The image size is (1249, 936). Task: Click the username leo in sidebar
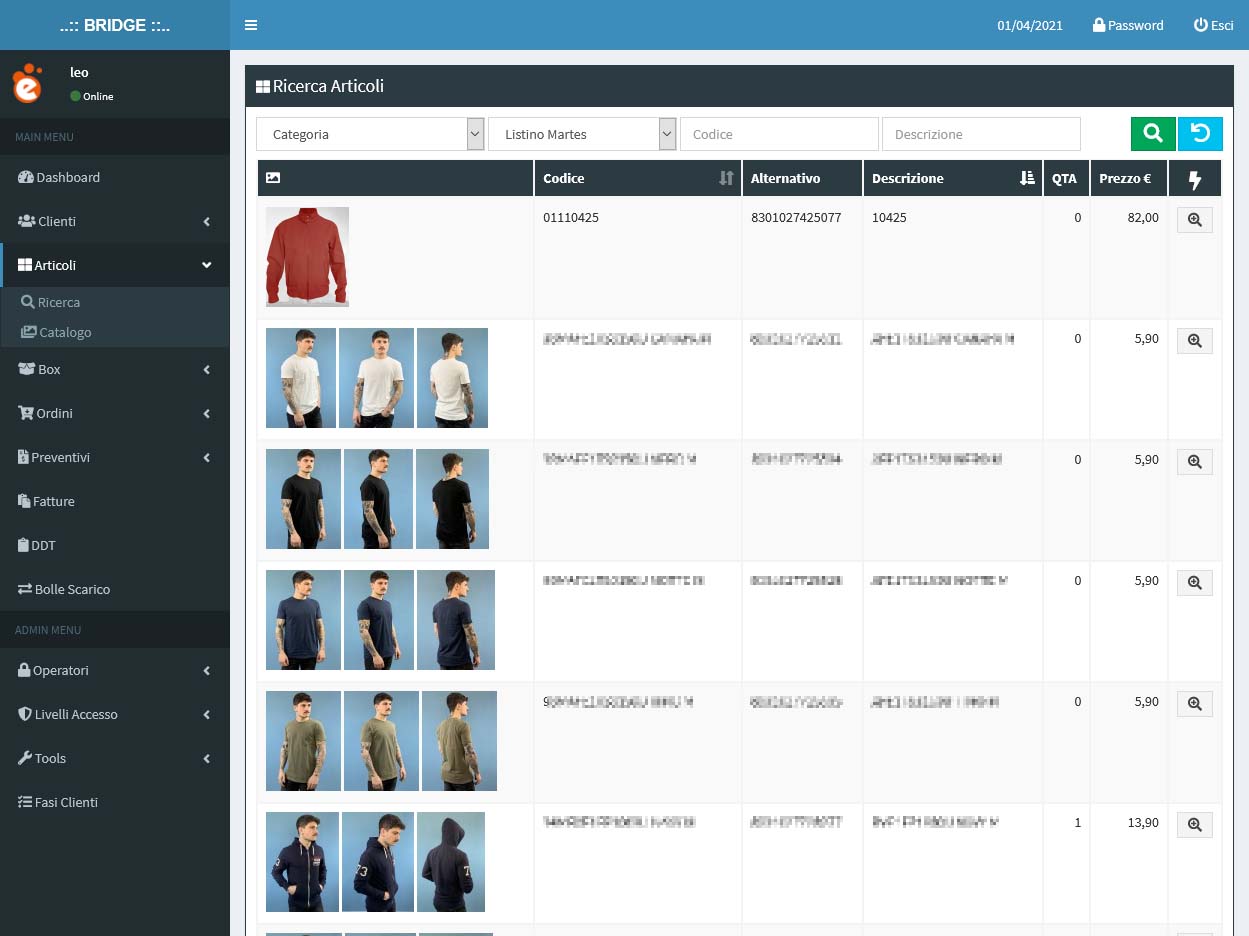coord(79,72)
